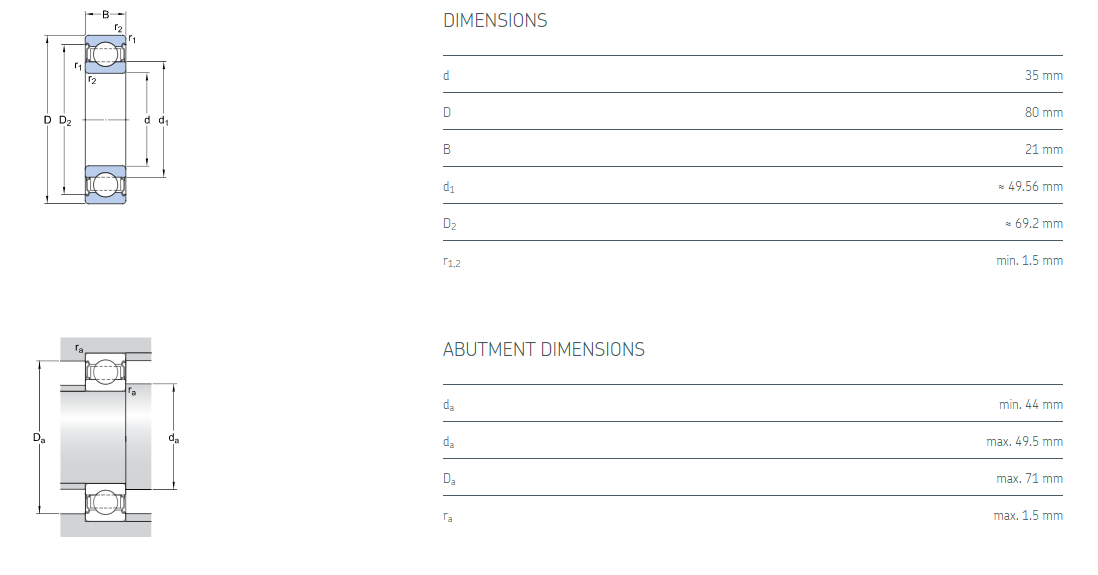Image resolution: width=1098 pixels, height=575 pixels.
Task: Click the Da label on abutment diagram
Action: 38,437
